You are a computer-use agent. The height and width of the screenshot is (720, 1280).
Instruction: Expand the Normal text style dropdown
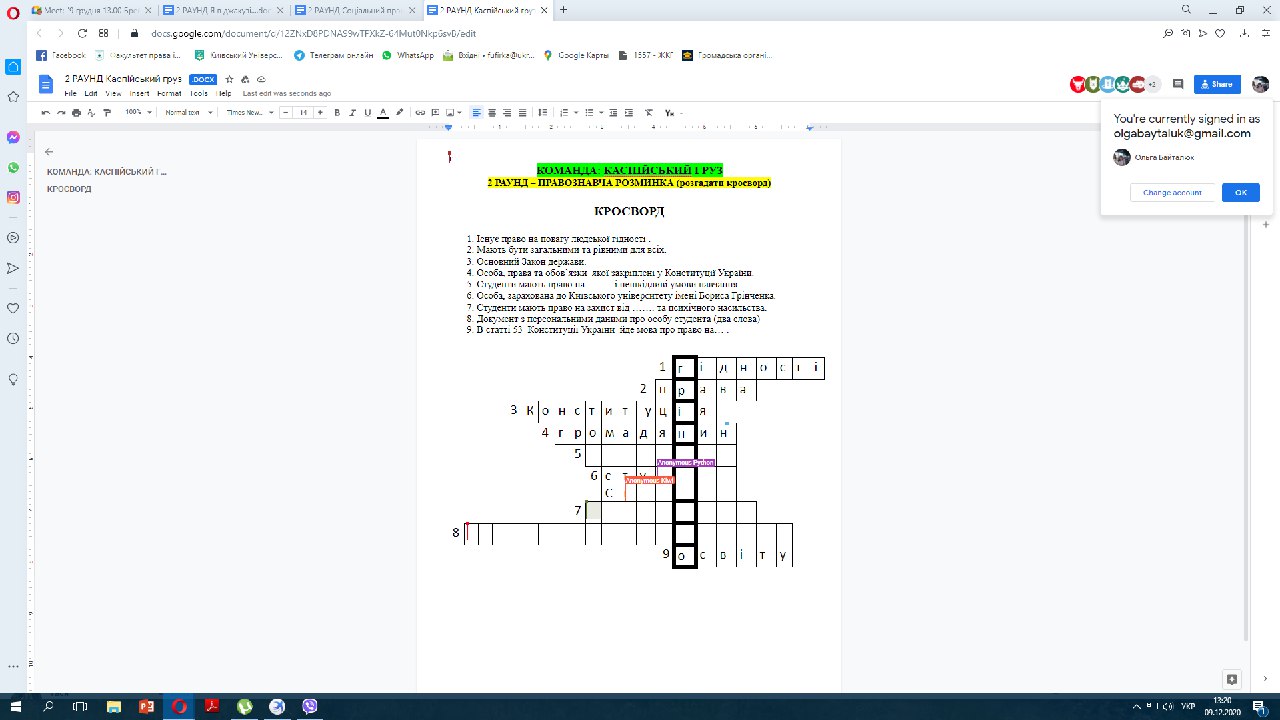click(x=189, y=113)
